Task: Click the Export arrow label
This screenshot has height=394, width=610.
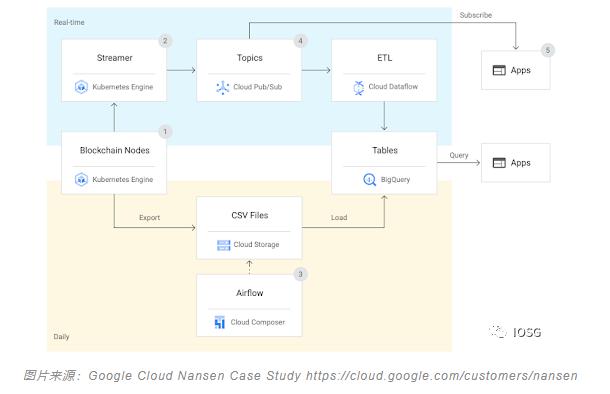Action: click(x=149, y=218)
